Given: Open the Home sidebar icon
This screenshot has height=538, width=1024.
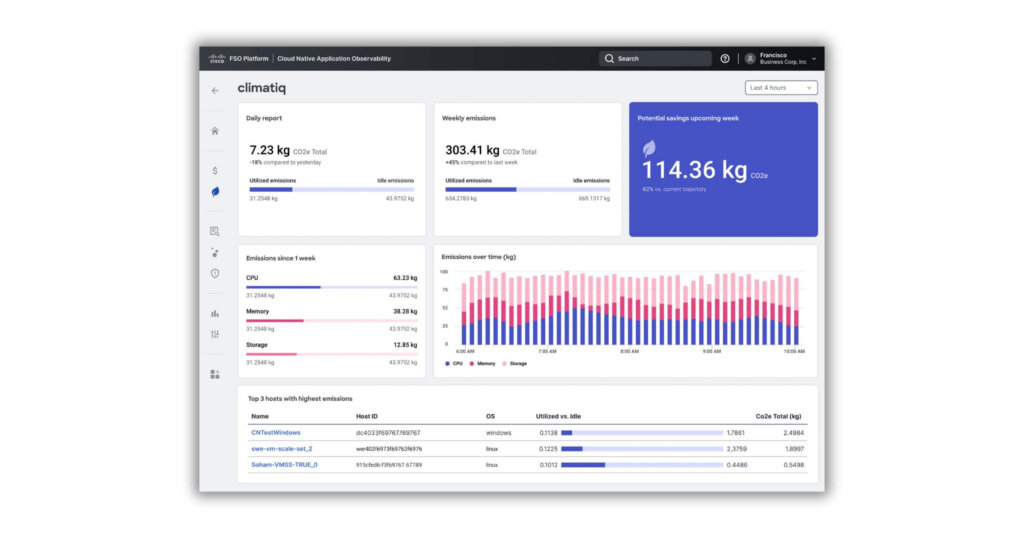Looking at the screenshot, I should [x=215, y=131].
